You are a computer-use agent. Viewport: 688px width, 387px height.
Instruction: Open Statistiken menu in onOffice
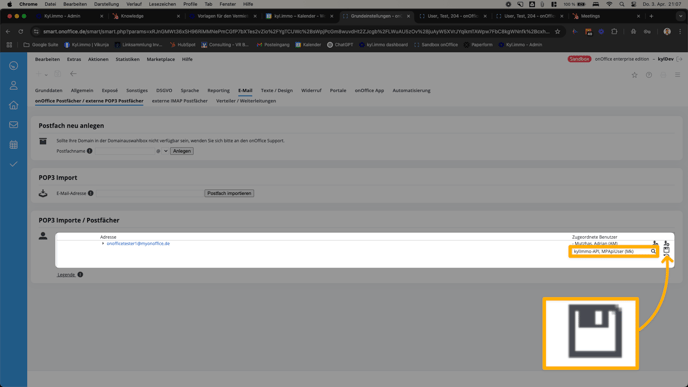(127, 59)
